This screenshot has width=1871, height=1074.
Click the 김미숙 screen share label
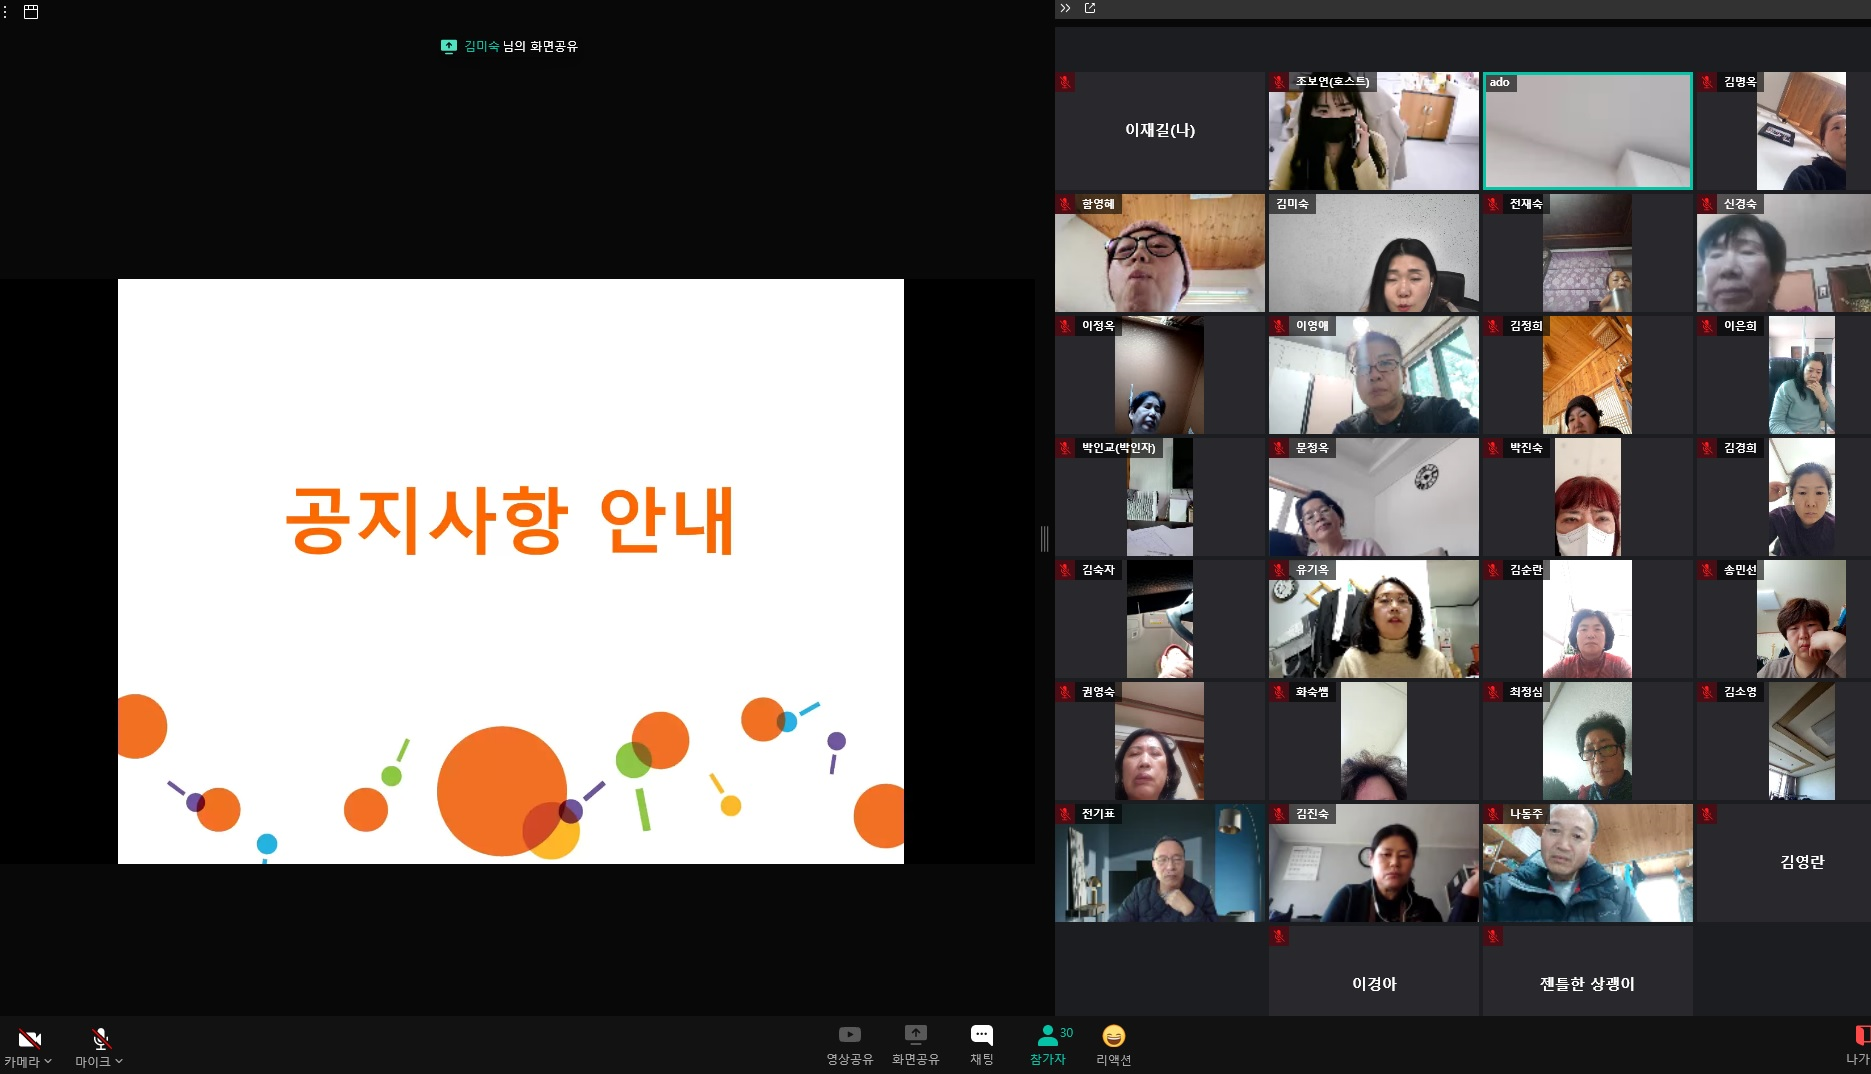509,46
